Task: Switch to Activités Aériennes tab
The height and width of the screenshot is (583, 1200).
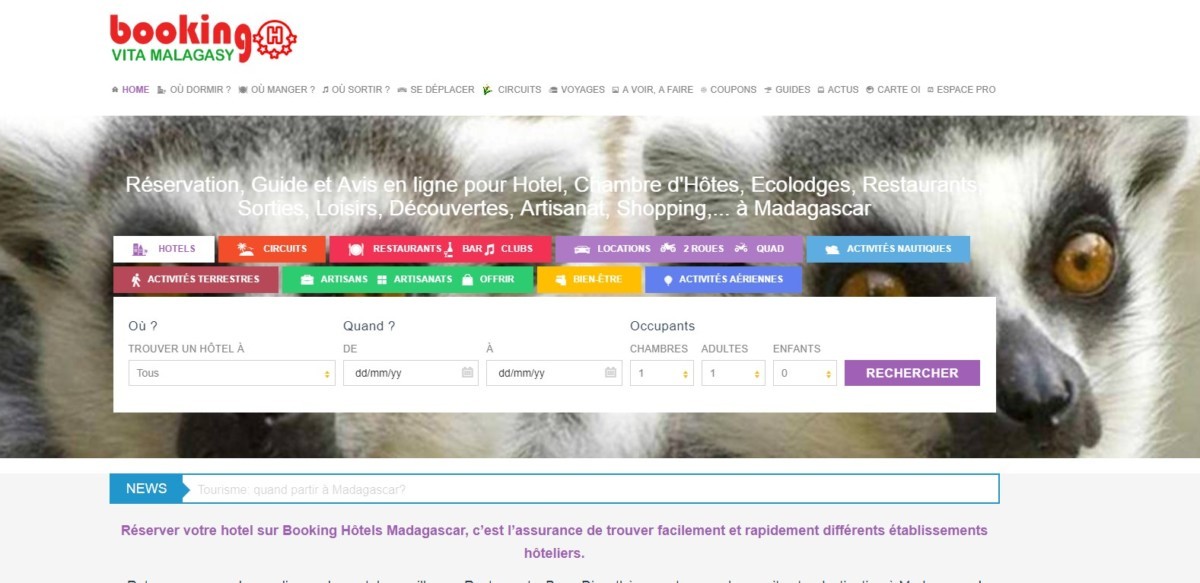Action: [723, 280]
